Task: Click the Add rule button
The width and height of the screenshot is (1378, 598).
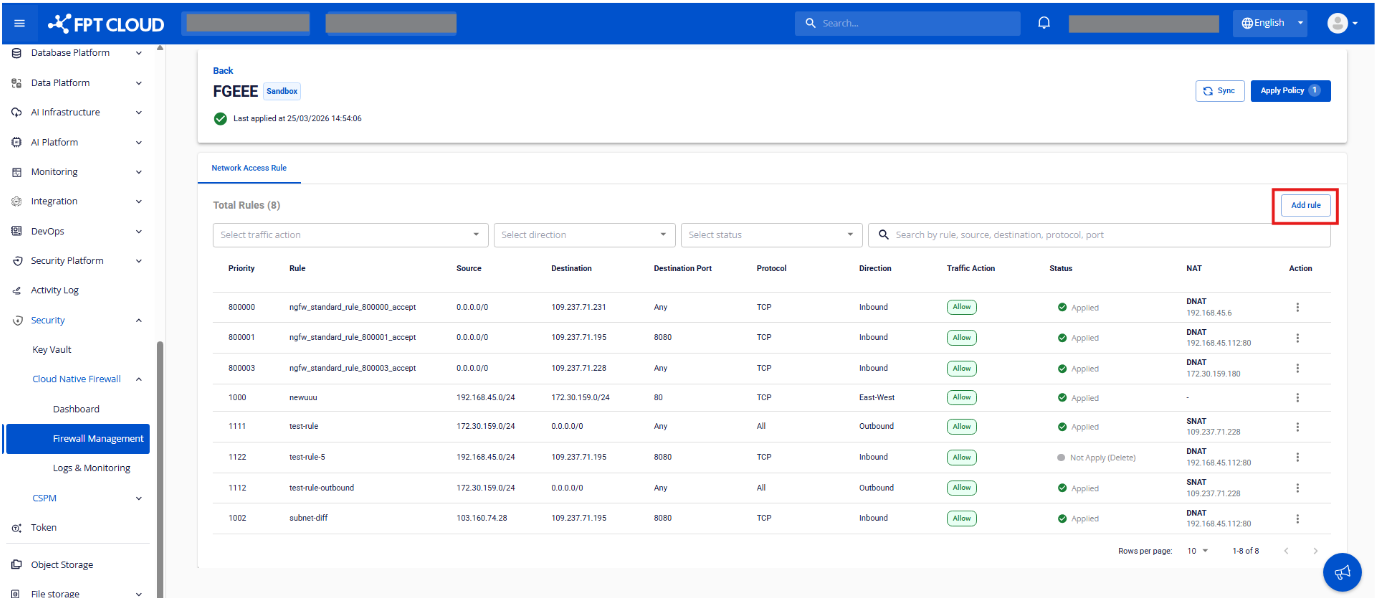Action: (1305, 205)
